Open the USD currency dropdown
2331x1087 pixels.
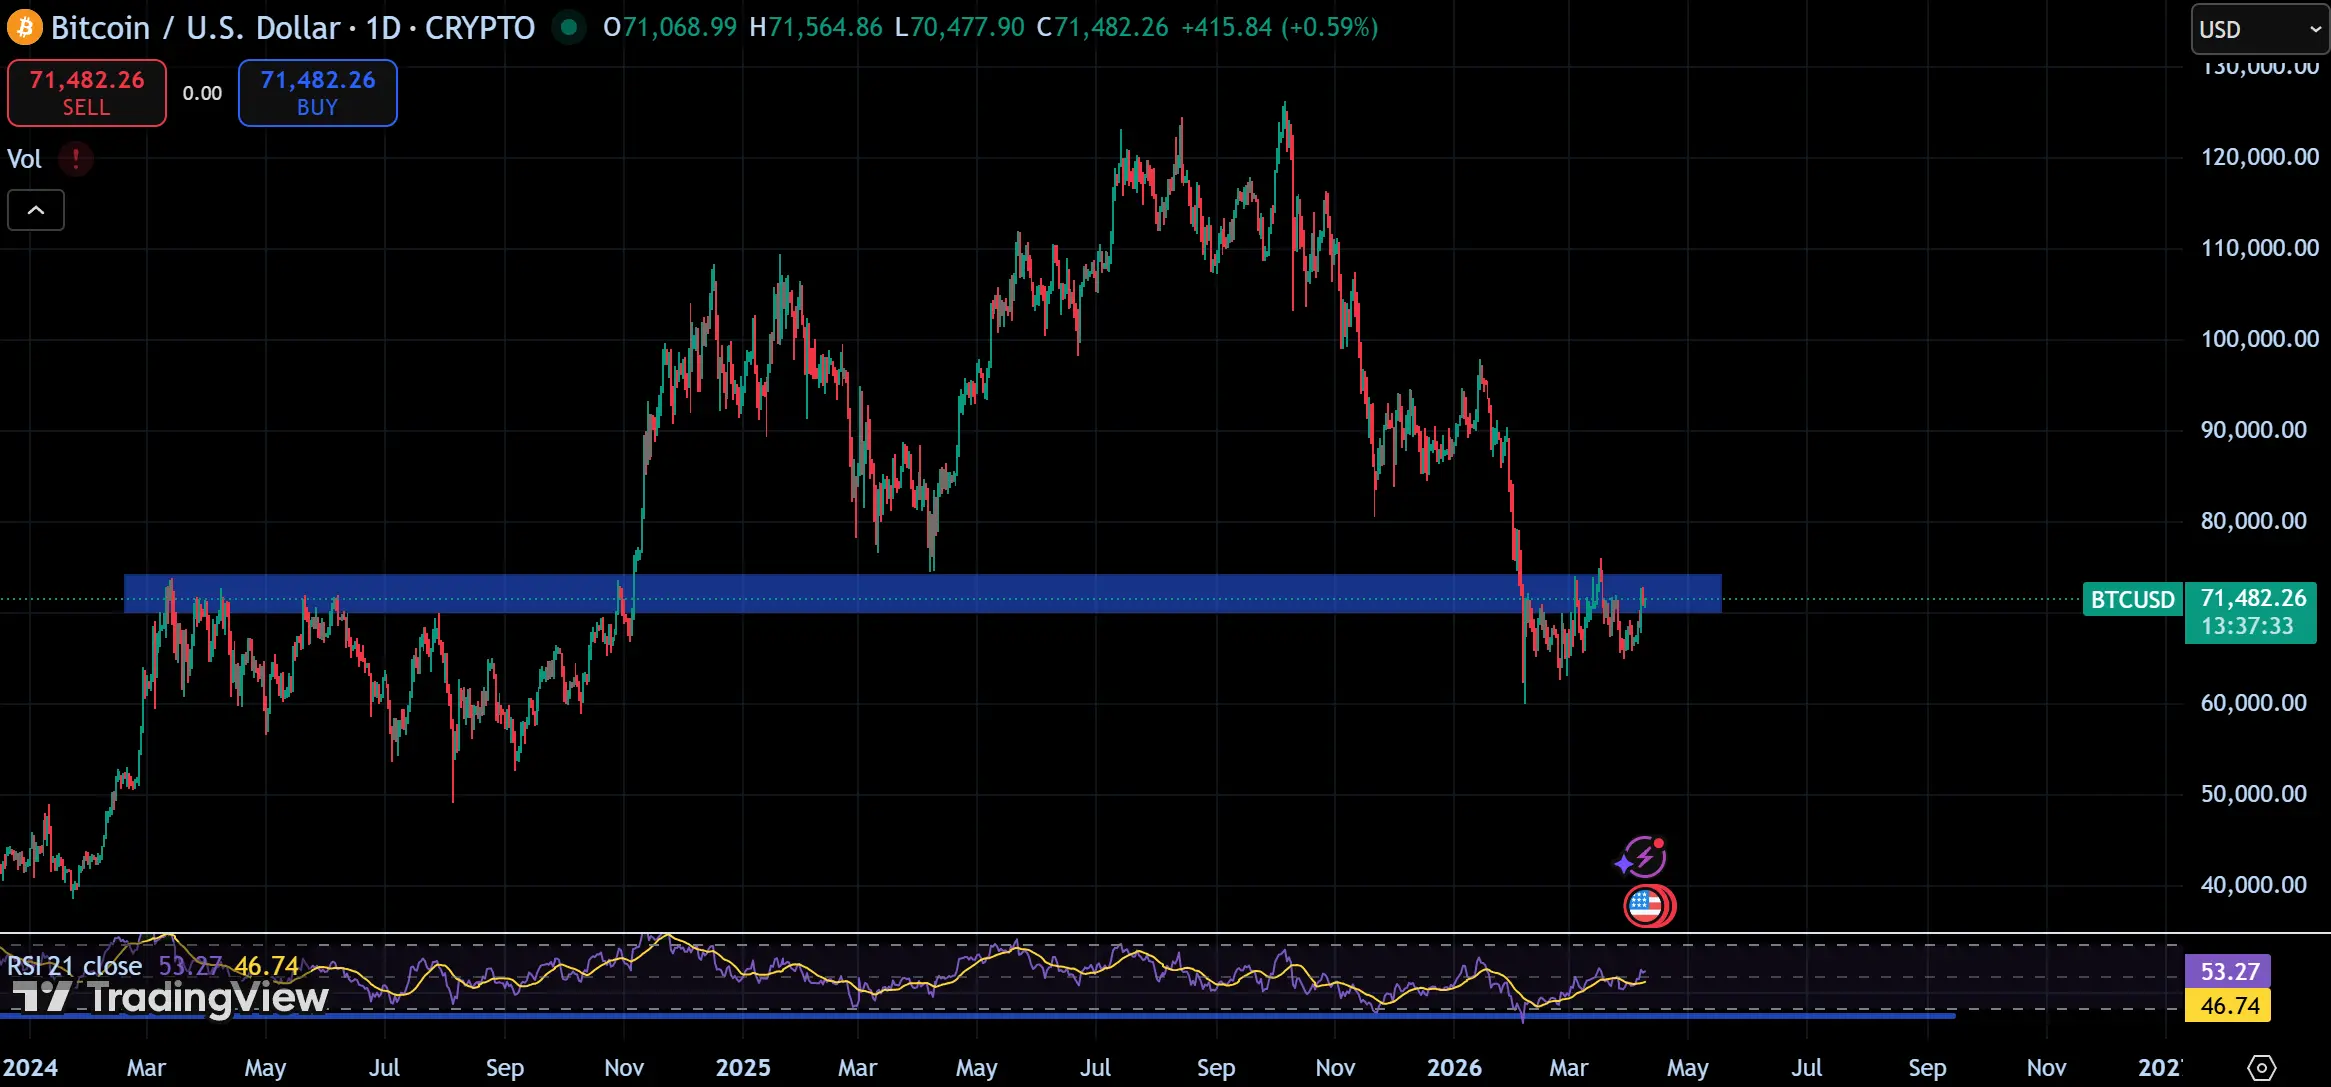coord(2258,29)
